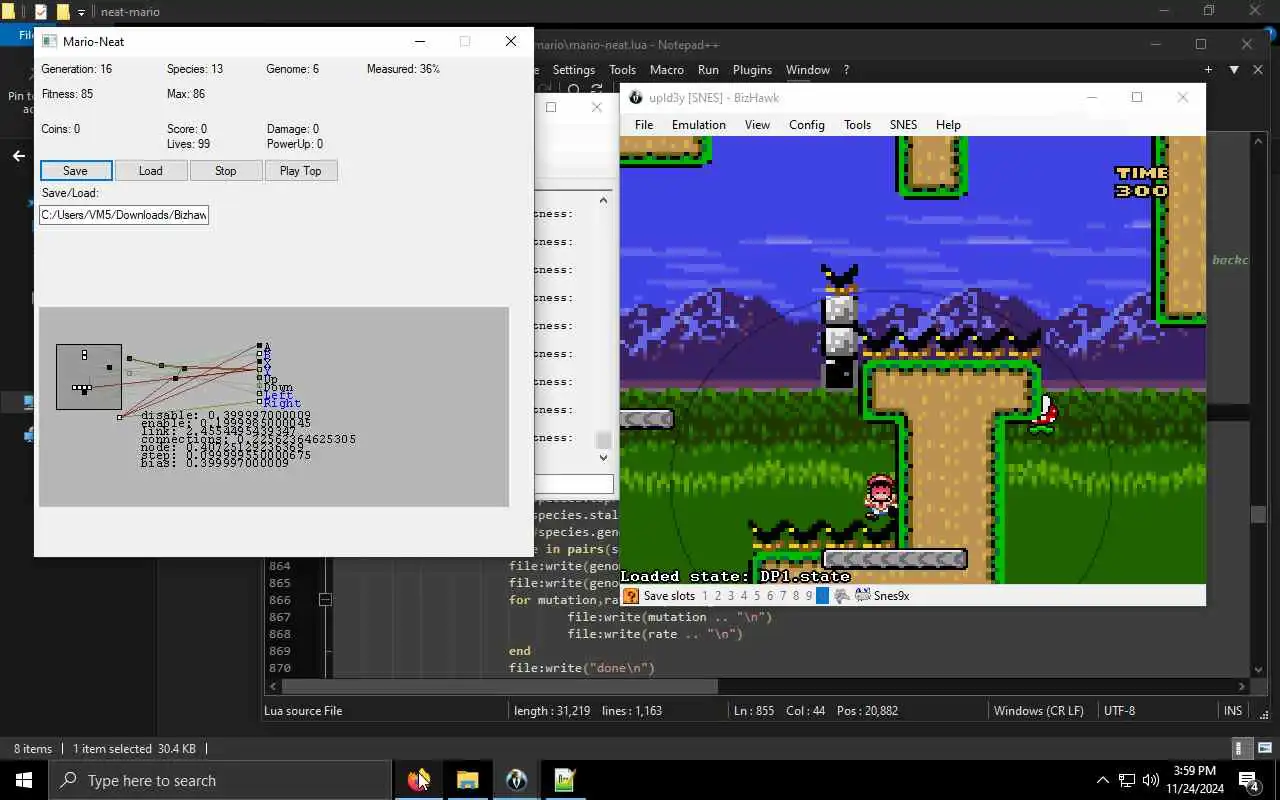Click the Play Top button
Viewport: 1280px width, 800px height.
tap(301, 171)
